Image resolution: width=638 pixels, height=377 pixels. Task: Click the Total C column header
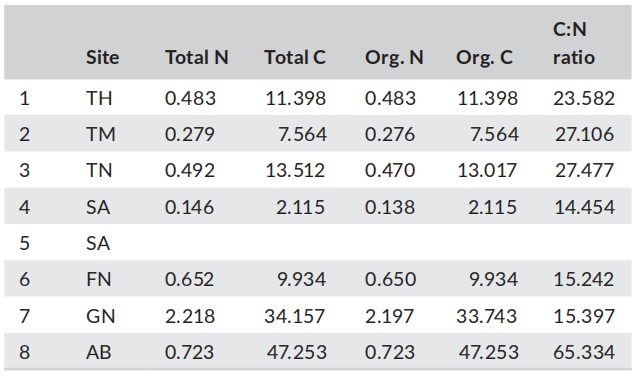pyautogui.click(x=295, y=57)
